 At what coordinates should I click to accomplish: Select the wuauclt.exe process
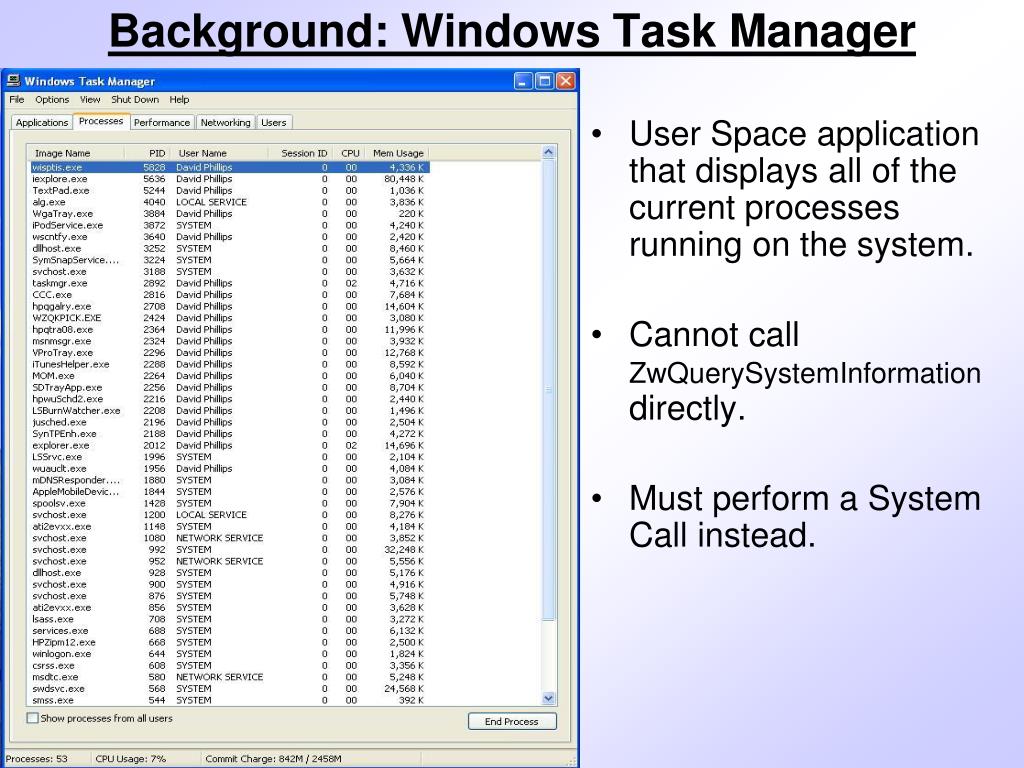230,469
